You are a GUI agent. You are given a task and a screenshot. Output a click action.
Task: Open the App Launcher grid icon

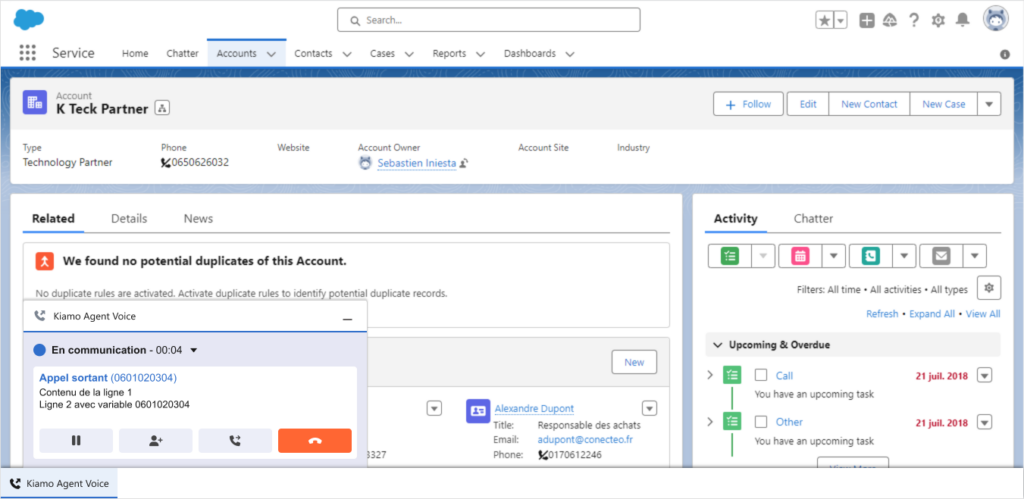(27, 53)
